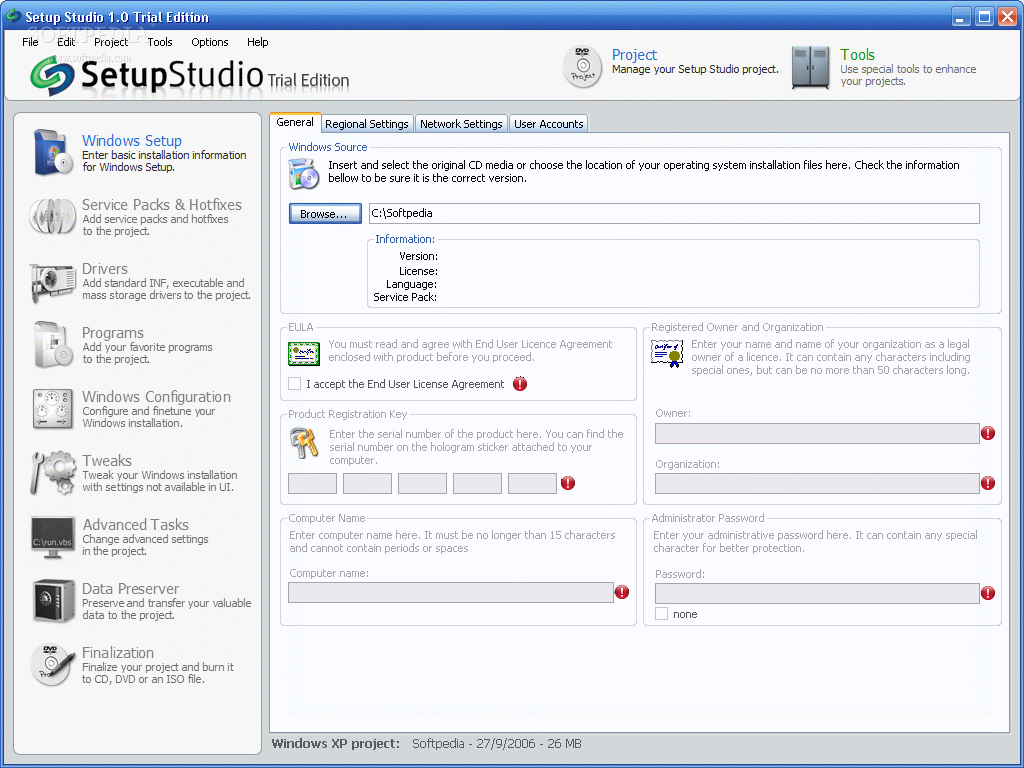This screenshot has height=768, width=1024.
Task: Click the first product key segment box
Action: (x=313, y=483)
